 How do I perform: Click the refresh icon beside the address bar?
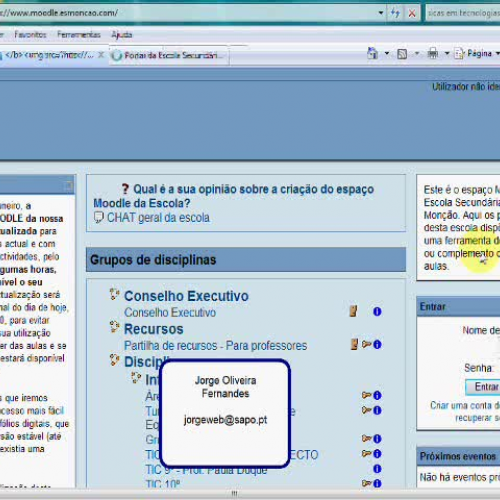395,13
